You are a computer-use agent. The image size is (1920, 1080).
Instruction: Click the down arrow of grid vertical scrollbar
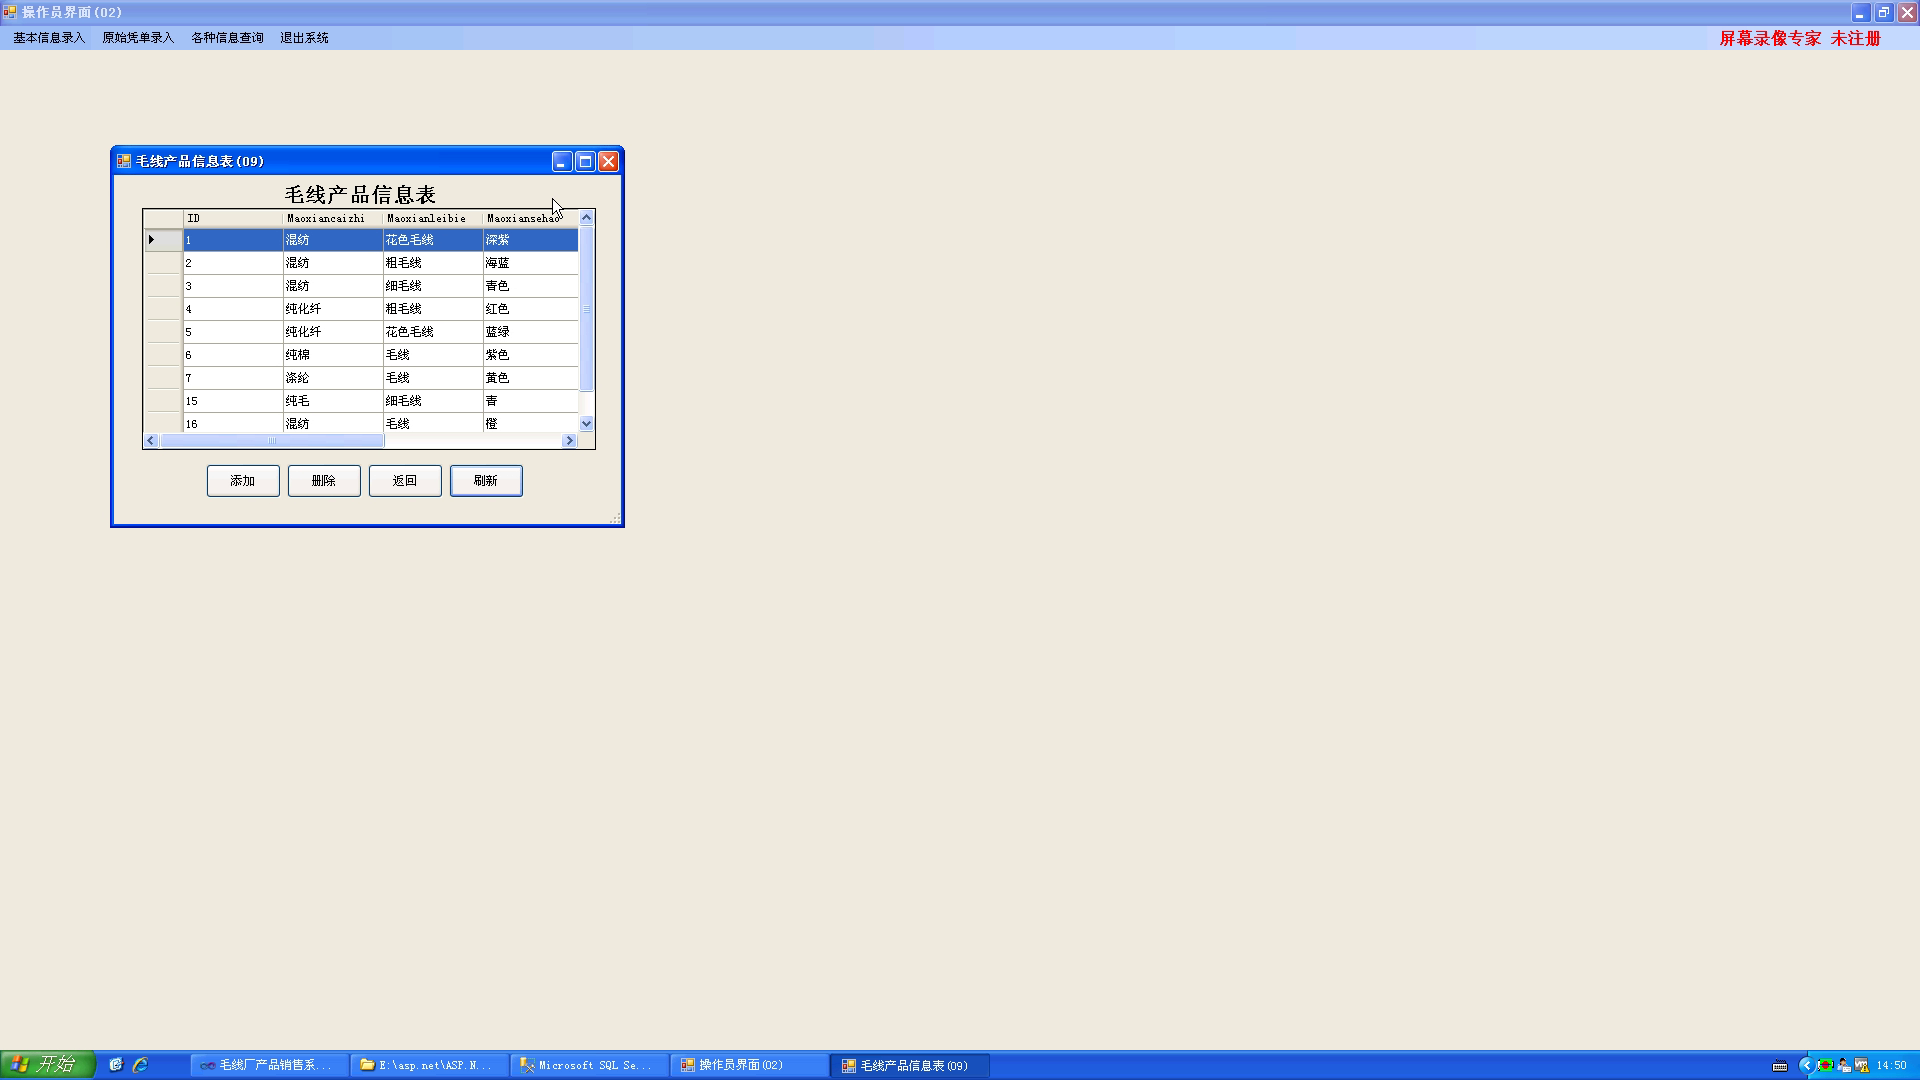[x=587, y=424]
